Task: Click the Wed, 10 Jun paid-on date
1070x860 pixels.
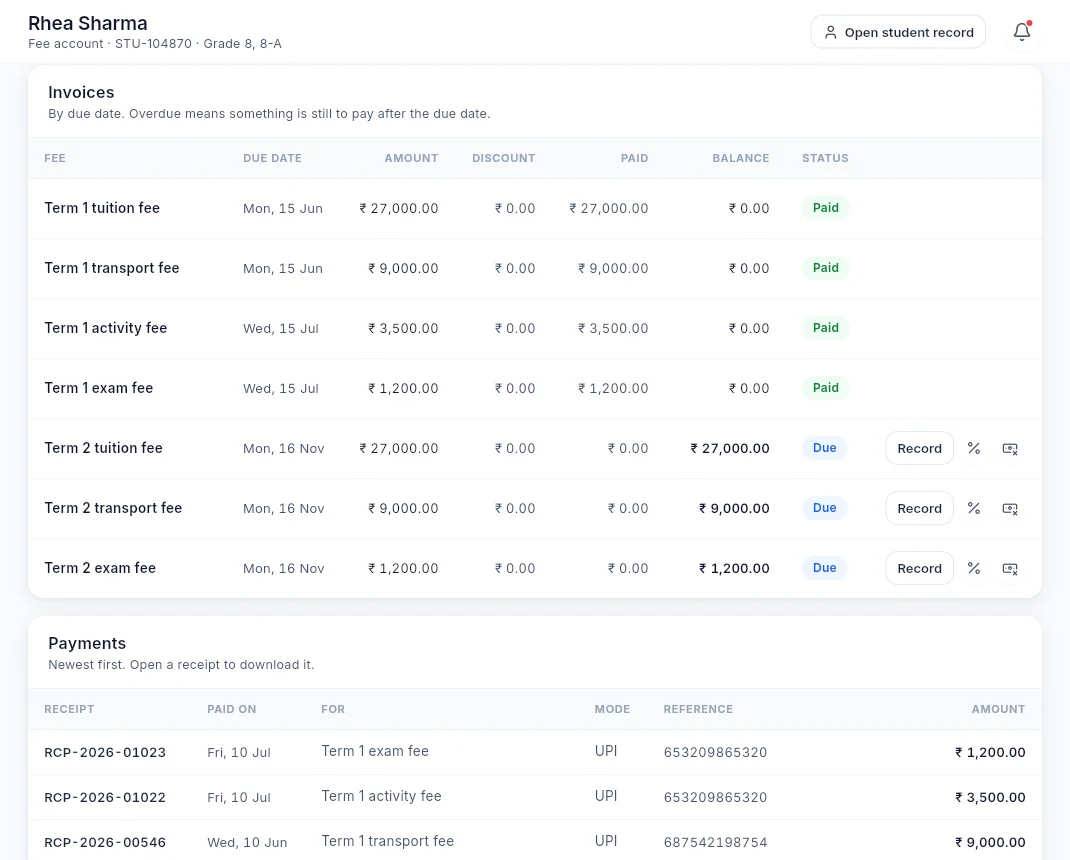Action: tap(247, 842)
